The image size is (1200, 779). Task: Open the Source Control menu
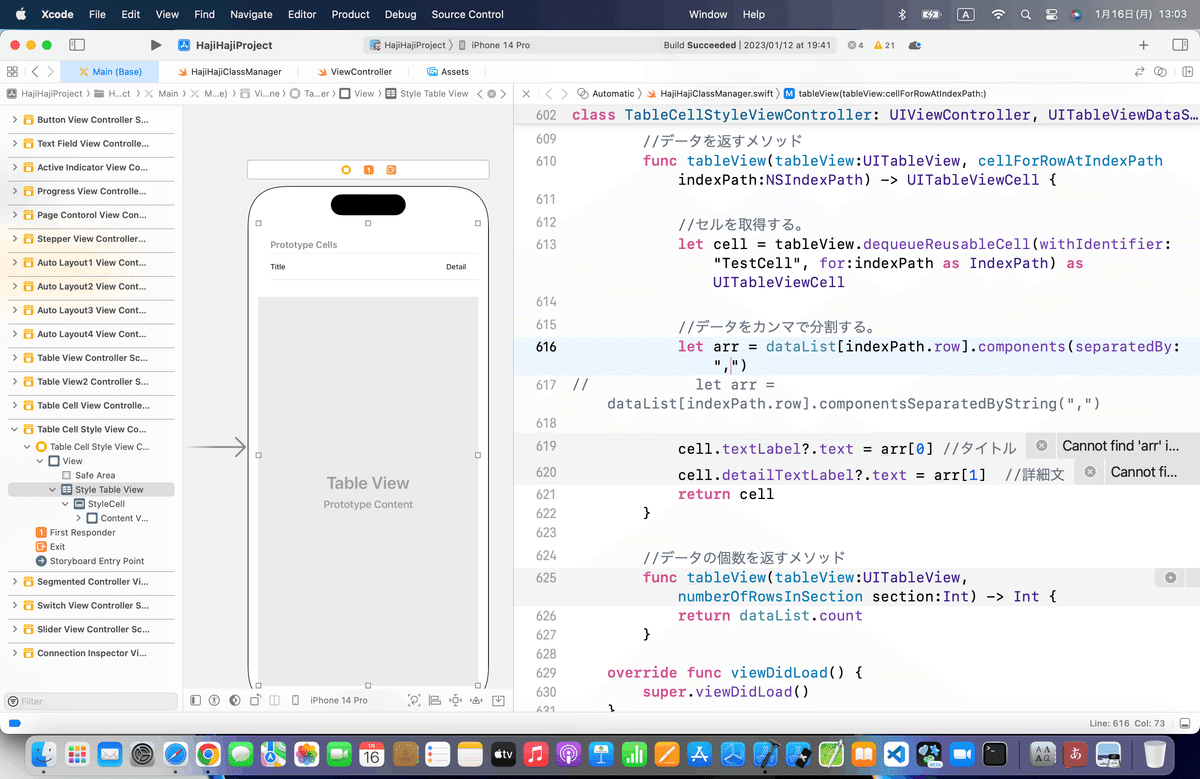468,14
